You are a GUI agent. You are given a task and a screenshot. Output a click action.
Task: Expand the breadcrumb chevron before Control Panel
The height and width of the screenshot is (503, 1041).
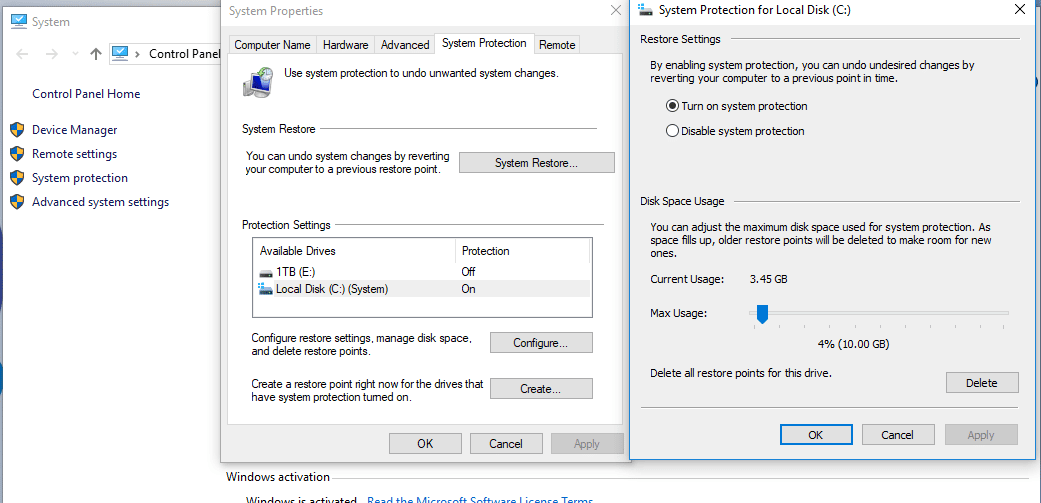coord(137,54)
